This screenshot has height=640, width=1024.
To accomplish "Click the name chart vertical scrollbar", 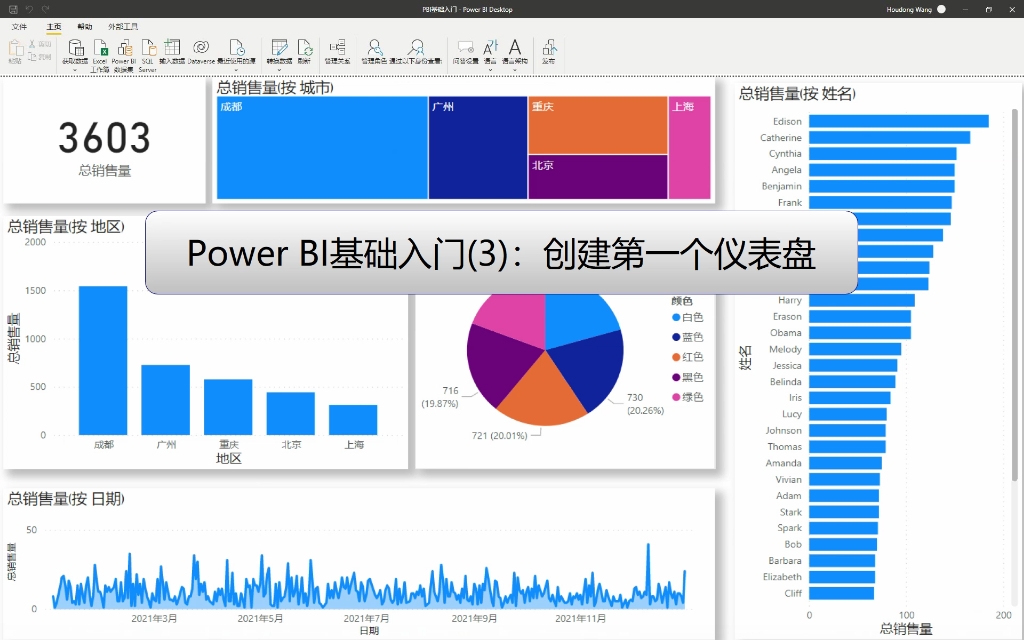I will point(1014,294).
